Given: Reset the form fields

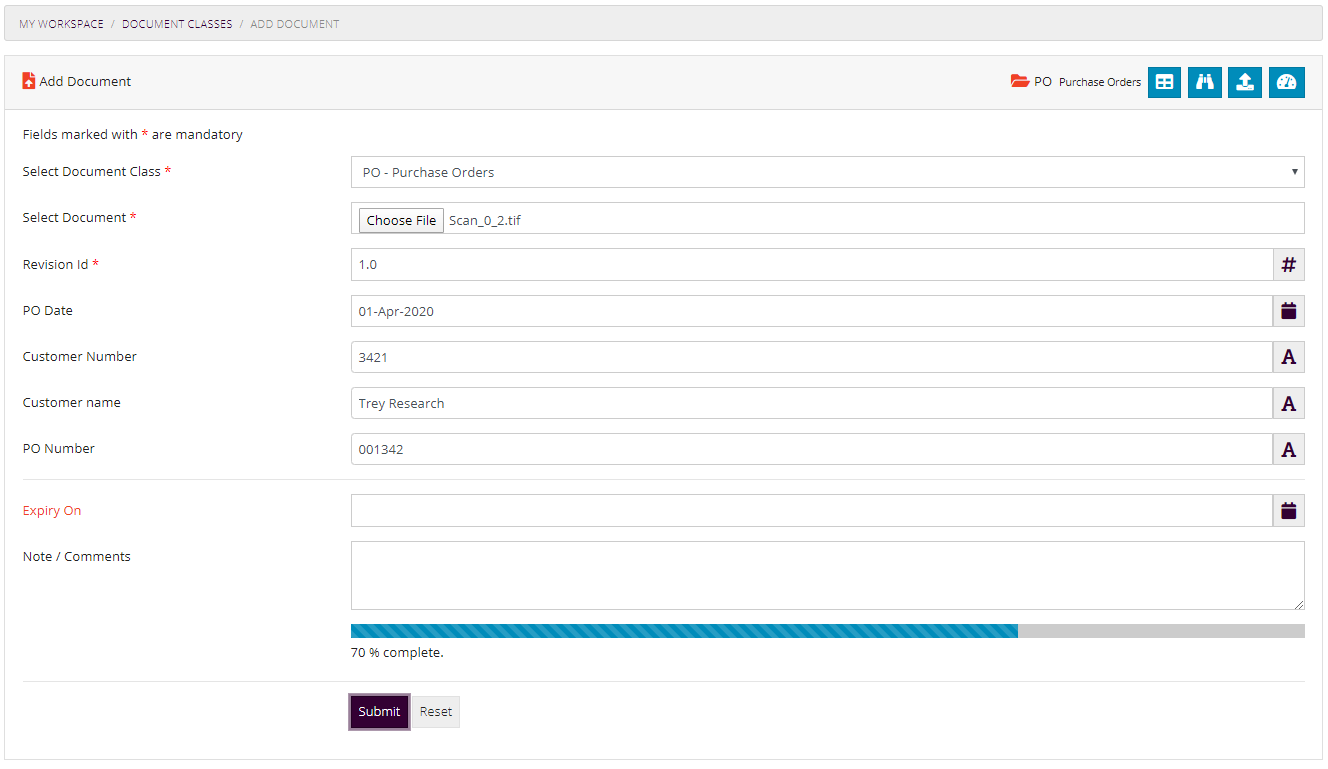Looking at the screenshot, I should [x=436, y=711].
